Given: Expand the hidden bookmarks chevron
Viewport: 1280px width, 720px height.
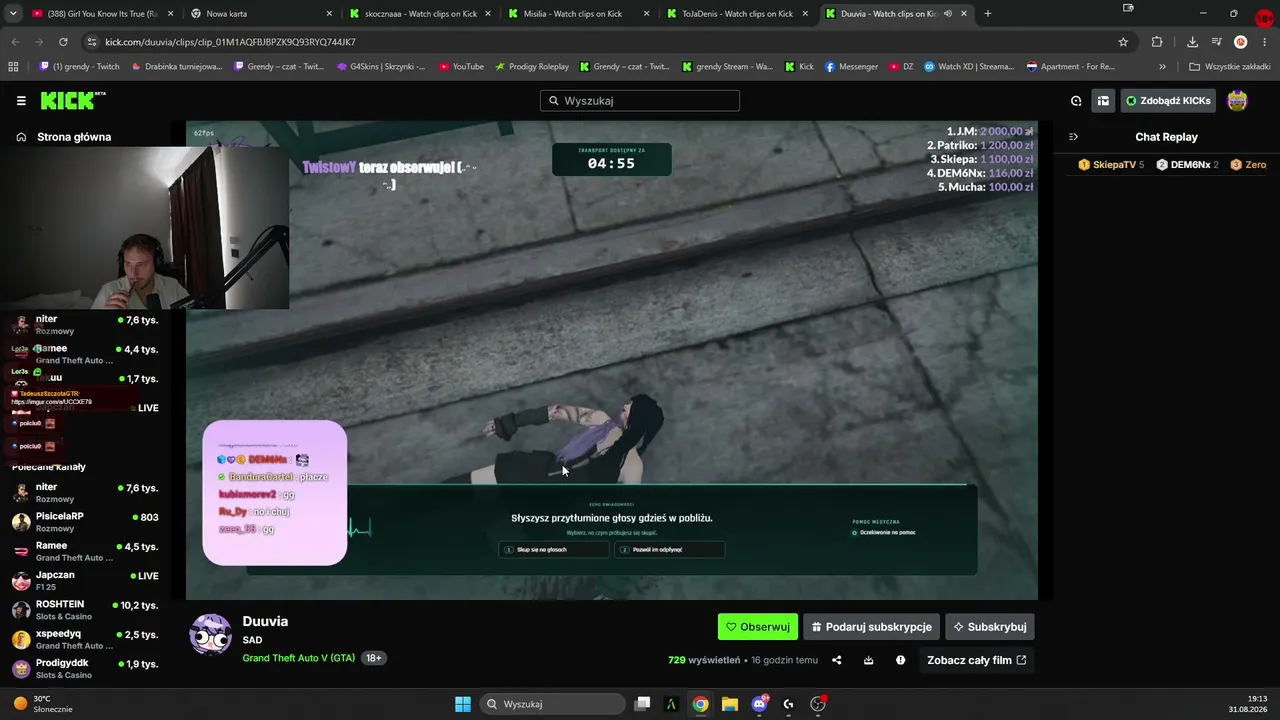Looking at the screenshot, I should pyautogui.click(x=1162, y=67).
